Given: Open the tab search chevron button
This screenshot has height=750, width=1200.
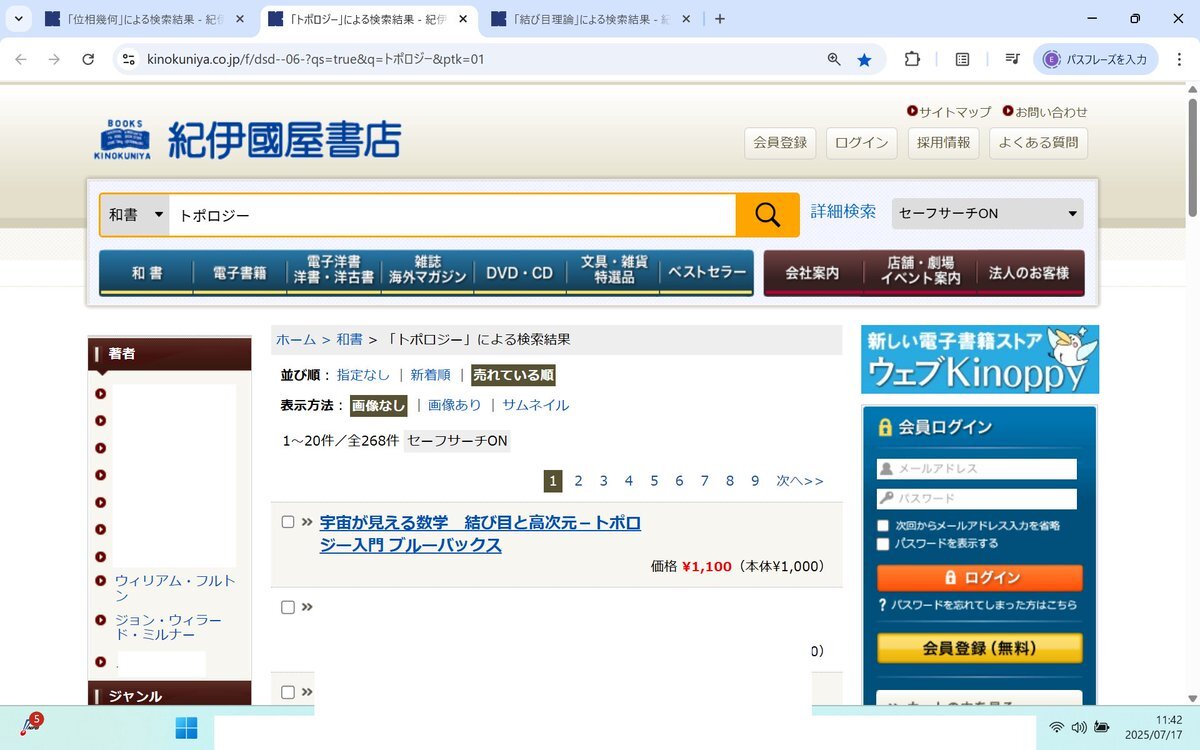Looking at the screenshot, I should [x=18, y=19].
